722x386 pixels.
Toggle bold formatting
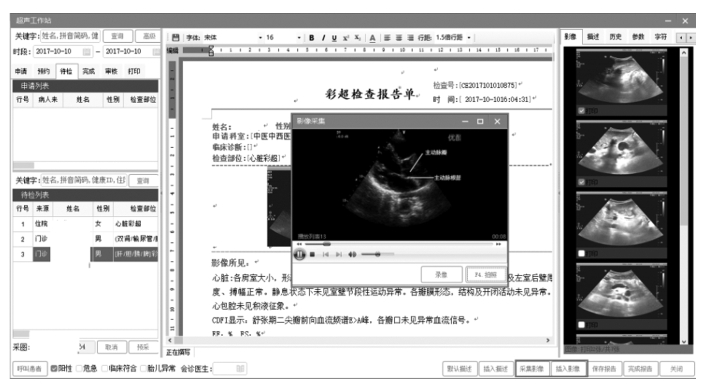pyautogui.click(x=312, y=38)
